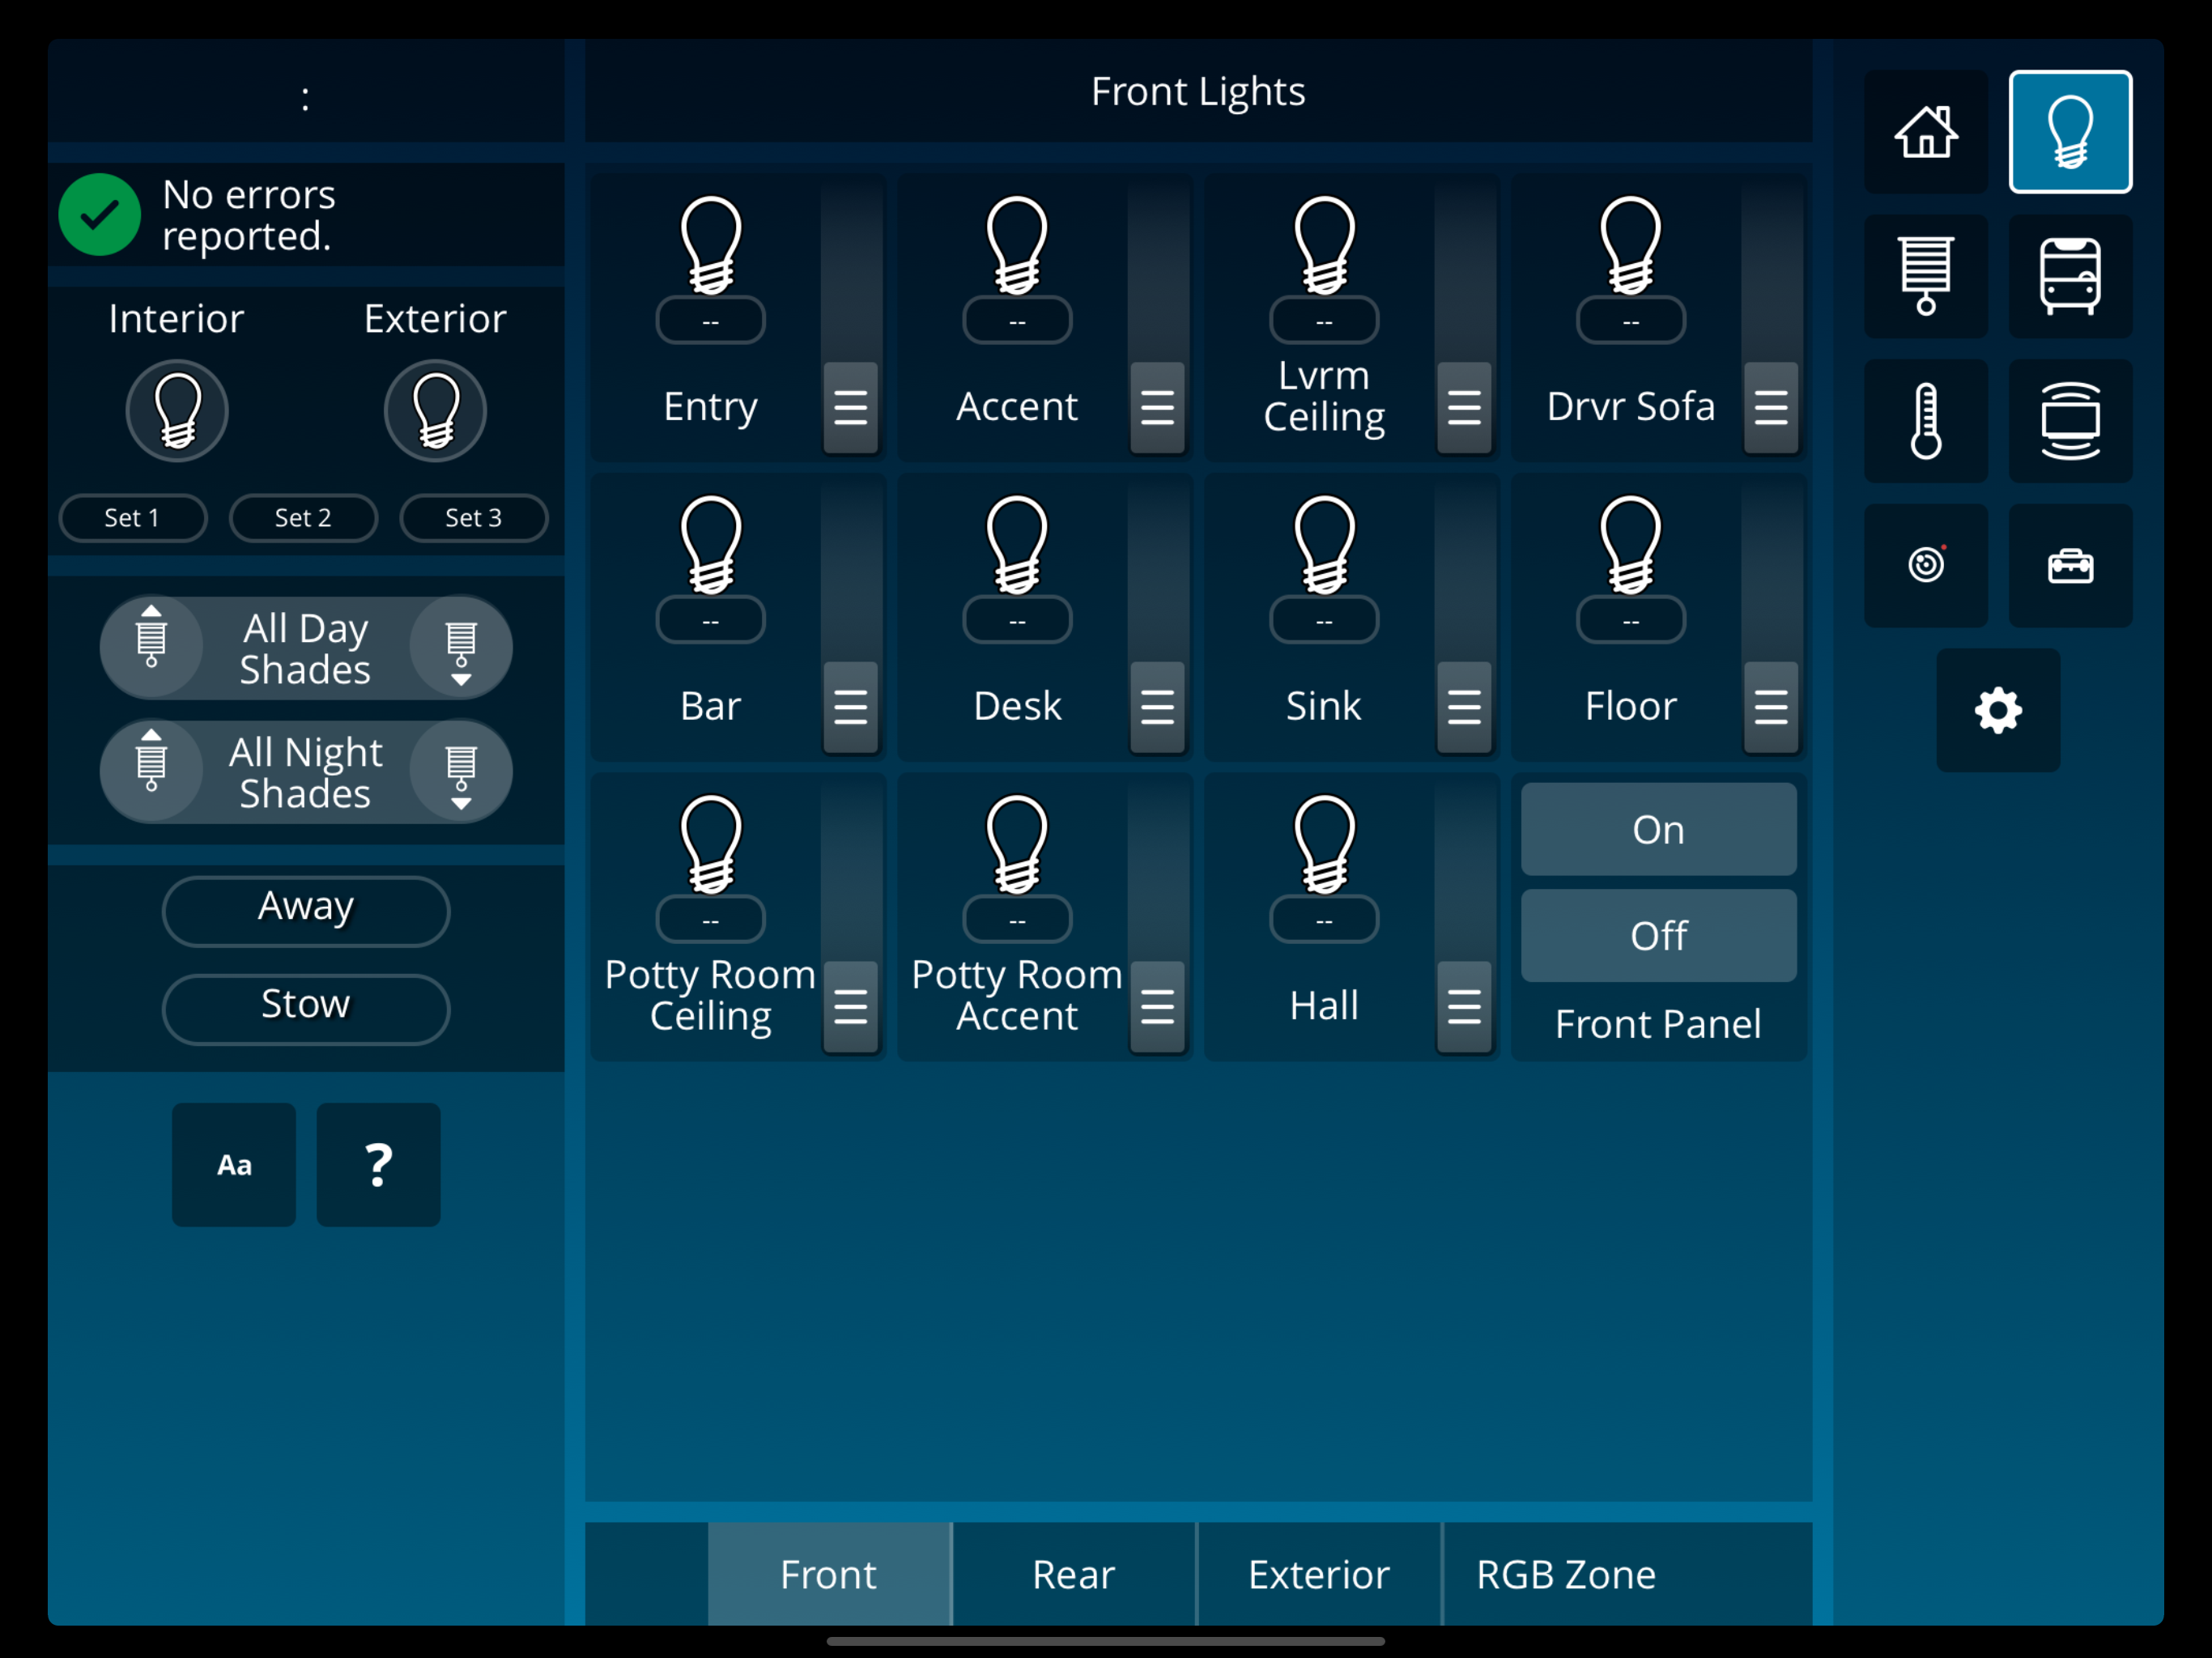2212x1658 pixels.
Task: Turn Front Panel lights On
Action: tap(1658, 829)
